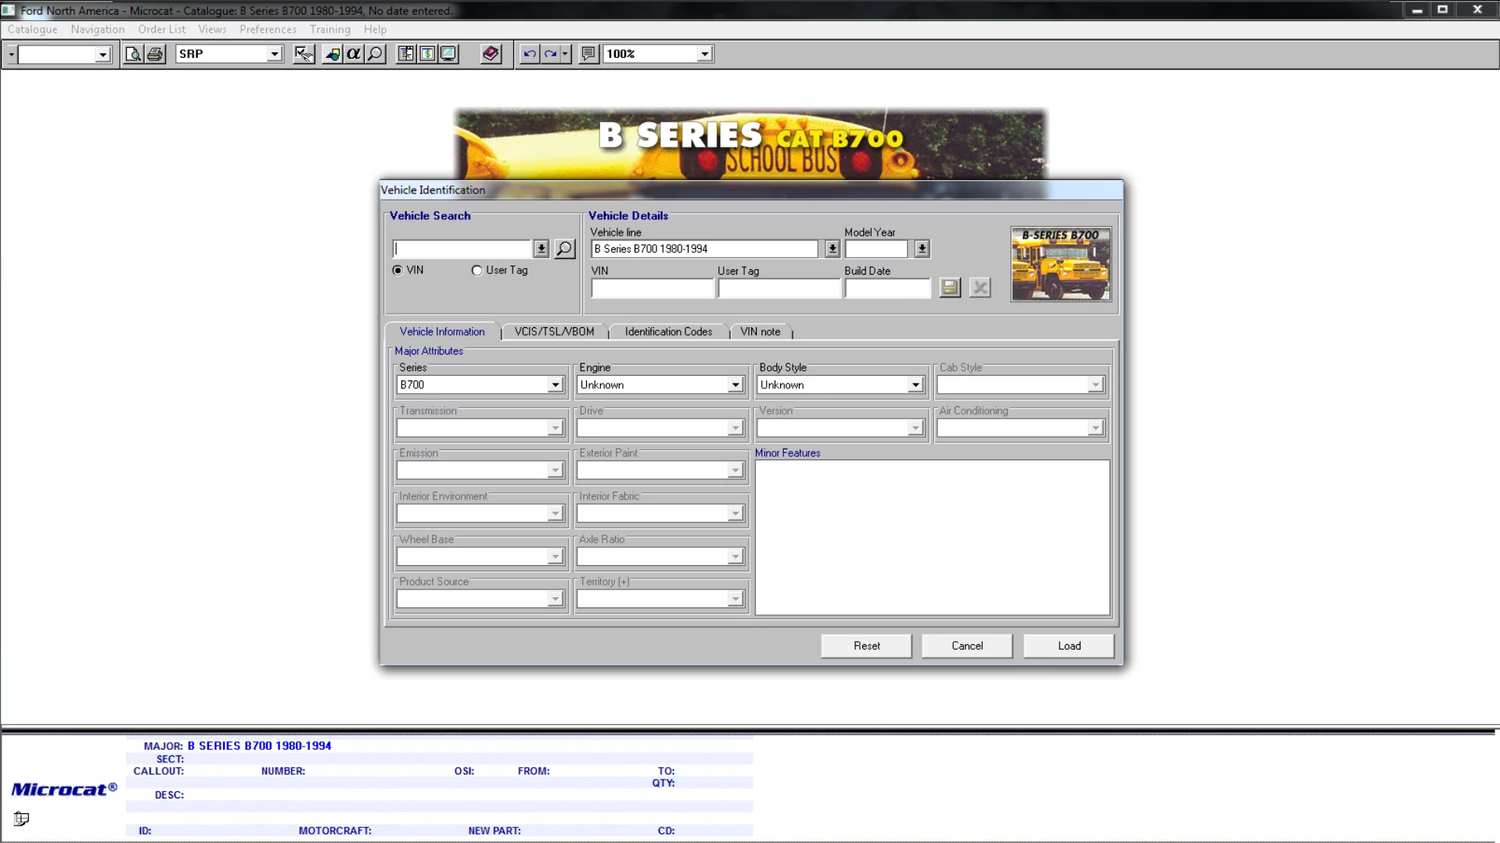
Task: Open the Body Style dropdown
Action: click(x=915, y=385)
